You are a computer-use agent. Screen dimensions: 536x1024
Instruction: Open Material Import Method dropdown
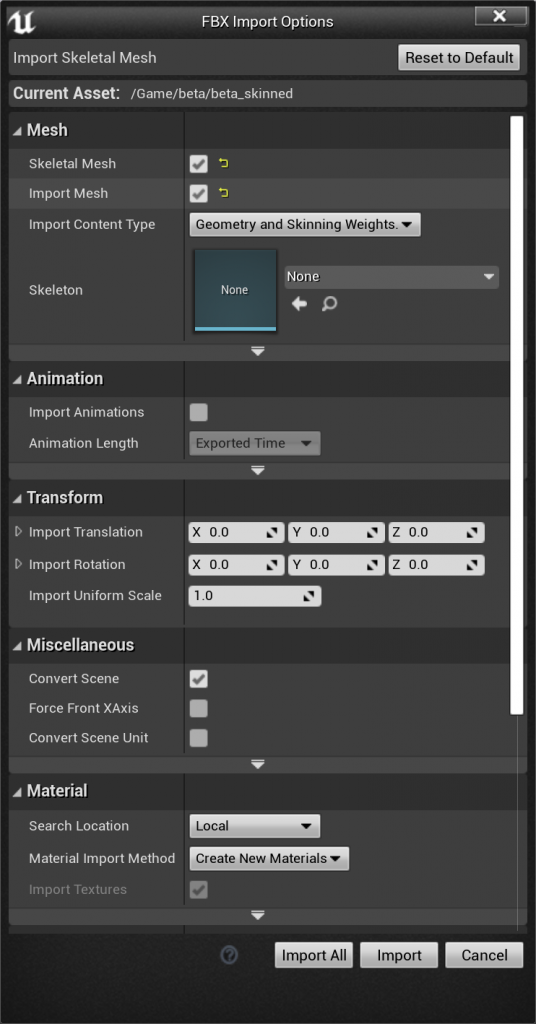point(269,858)
